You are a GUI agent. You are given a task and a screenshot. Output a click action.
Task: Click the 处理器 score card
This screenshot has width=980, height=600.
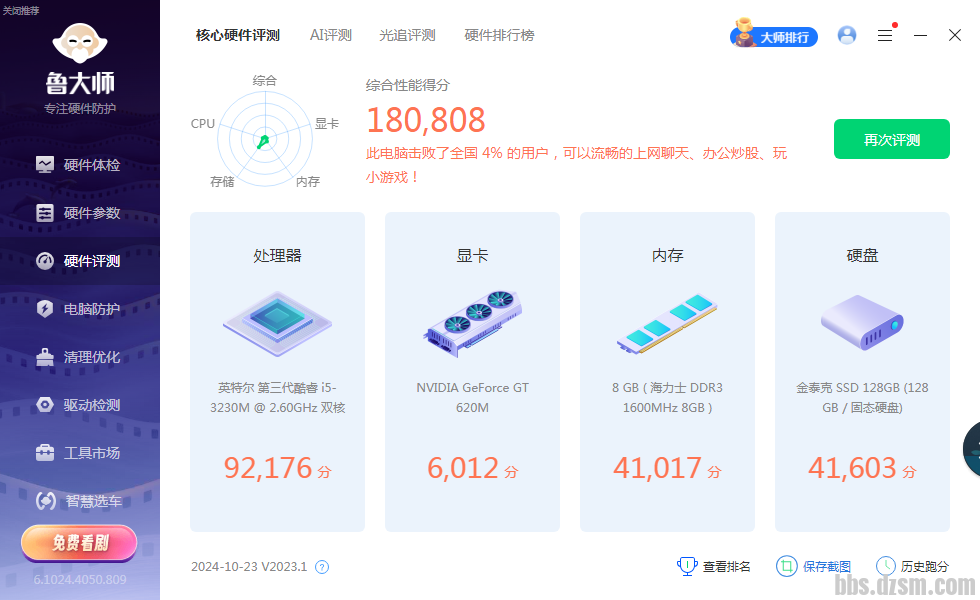pos(277,371)
